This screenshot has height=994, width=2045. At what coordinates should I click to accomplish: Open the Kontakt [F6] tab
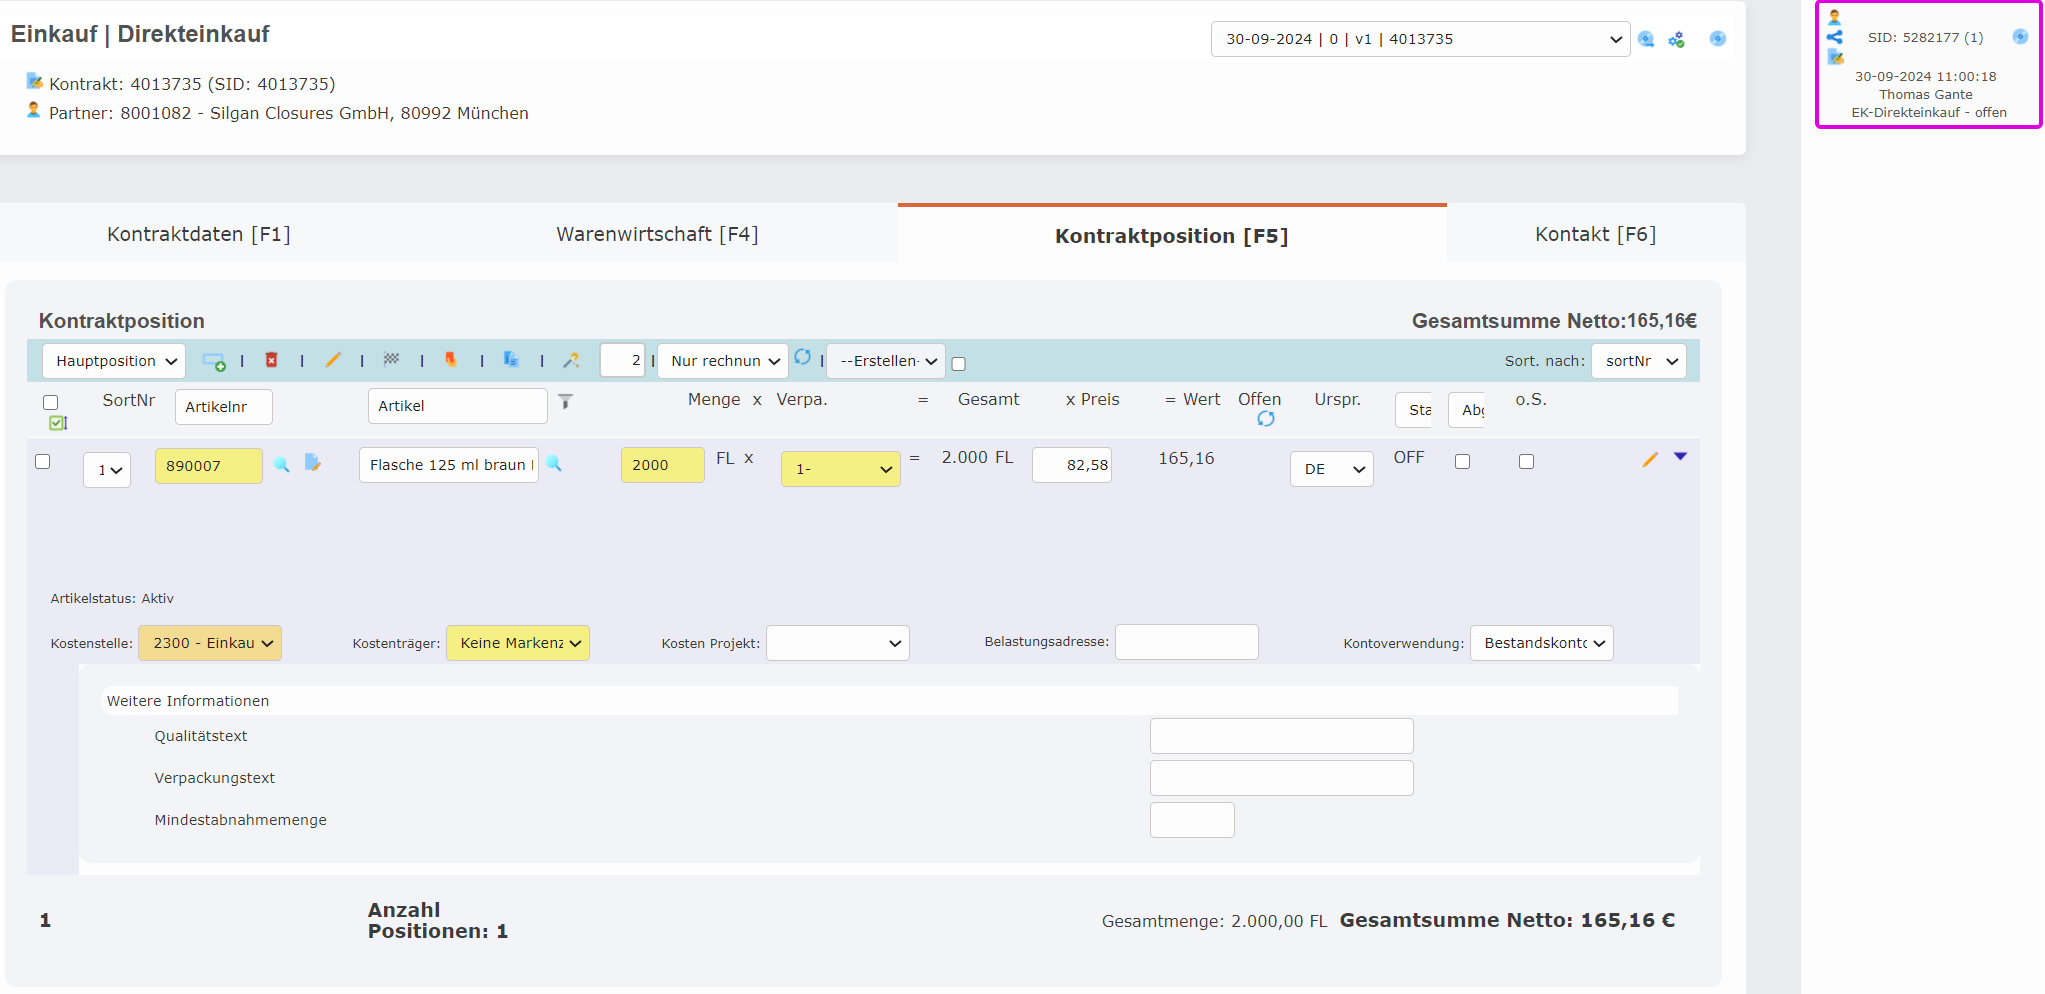(x=1595, y=233)
